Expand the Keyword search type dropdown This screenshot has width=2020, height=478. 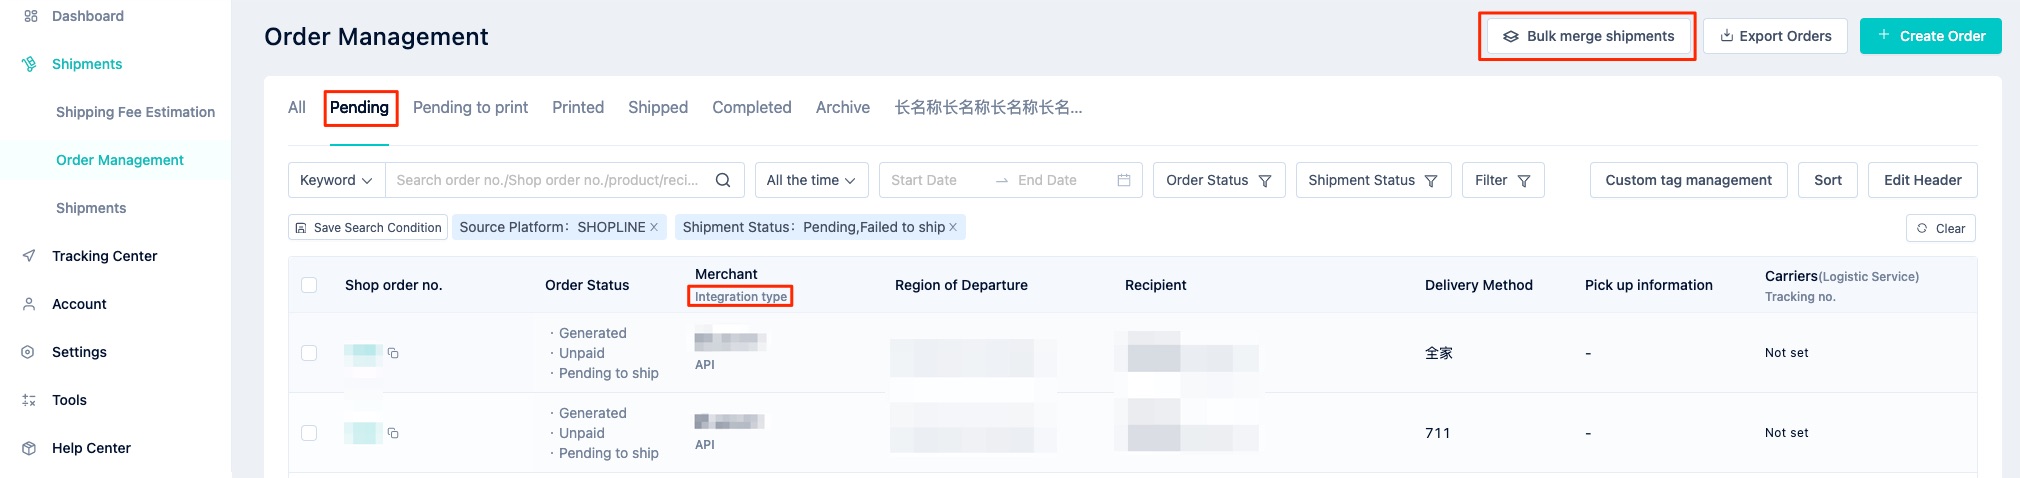click(x=336, y=180)
